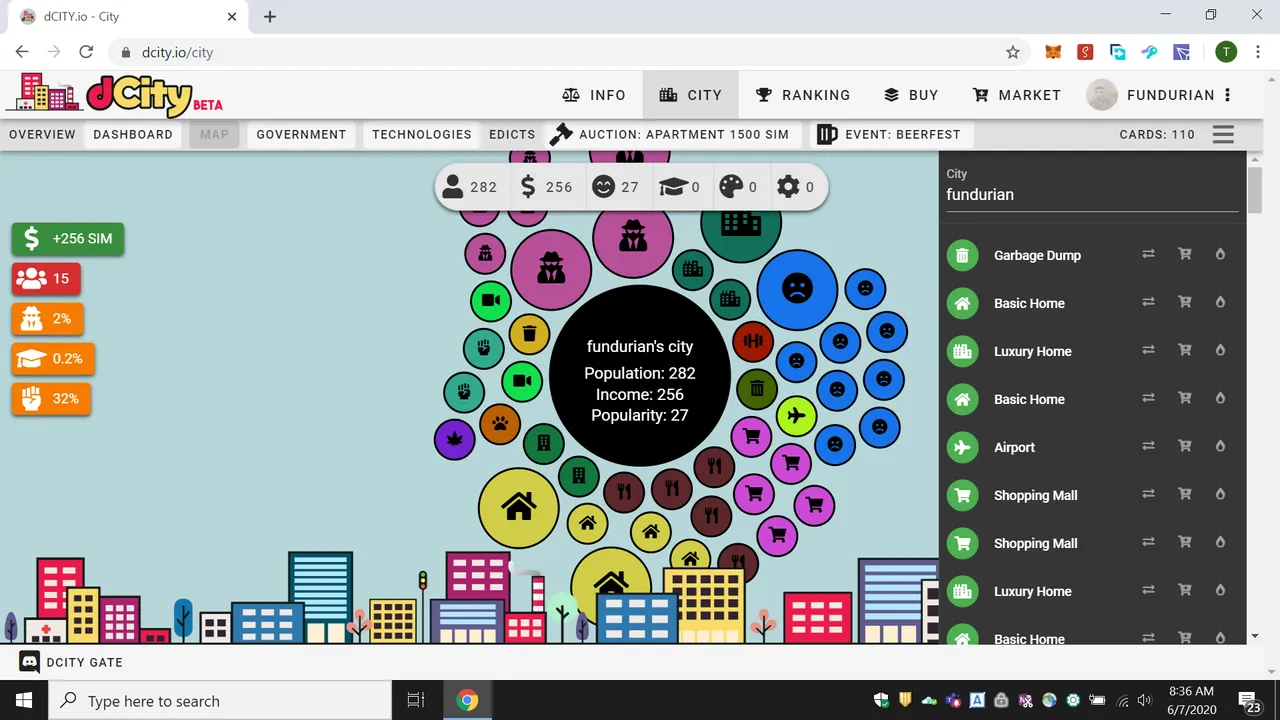Select the CITY navigation item
The height and width of the screenshot is (720, 1280).
point(690,95)
